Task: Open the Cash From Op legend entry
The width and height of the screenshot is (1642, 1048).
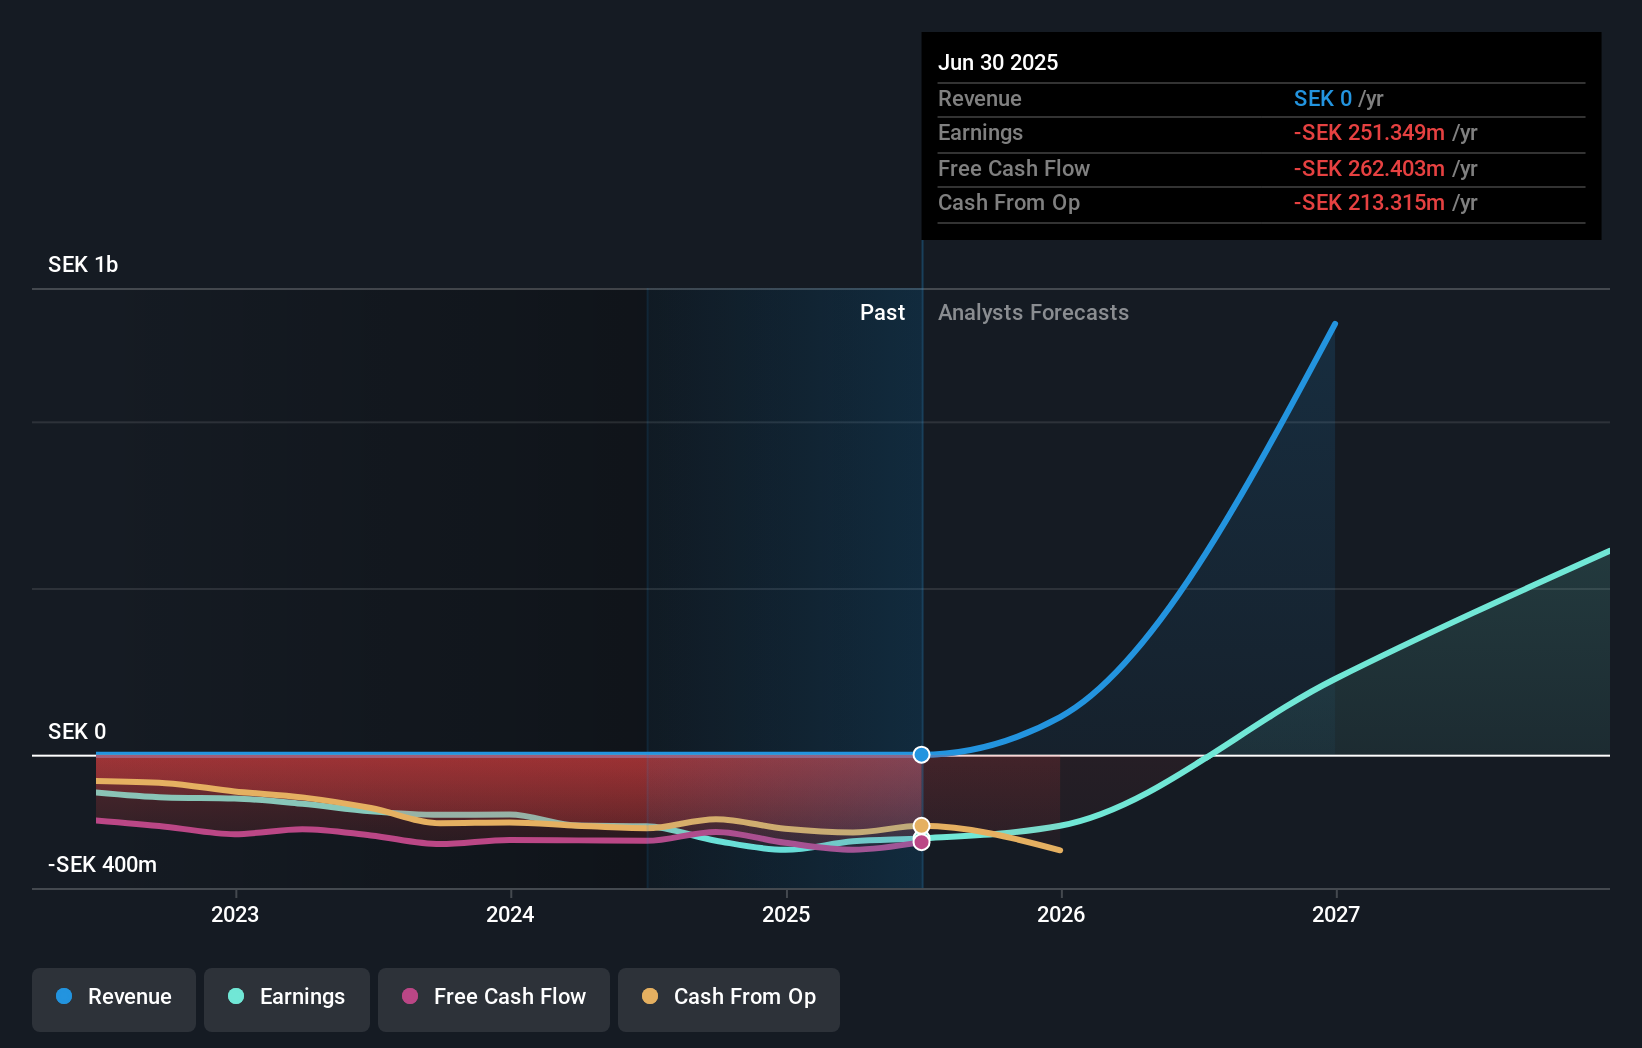Action: click(x=729, y=997)
